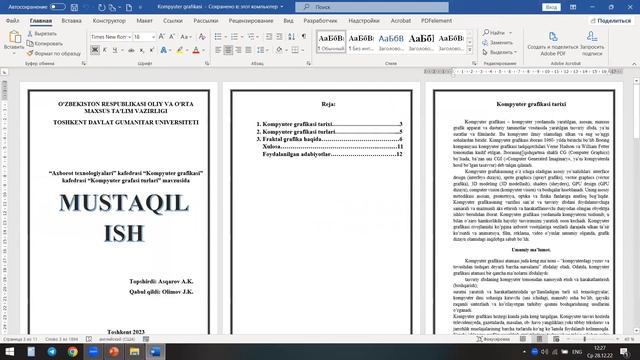
Task: Click the Decrease font size icon
Action: point(172,37)
